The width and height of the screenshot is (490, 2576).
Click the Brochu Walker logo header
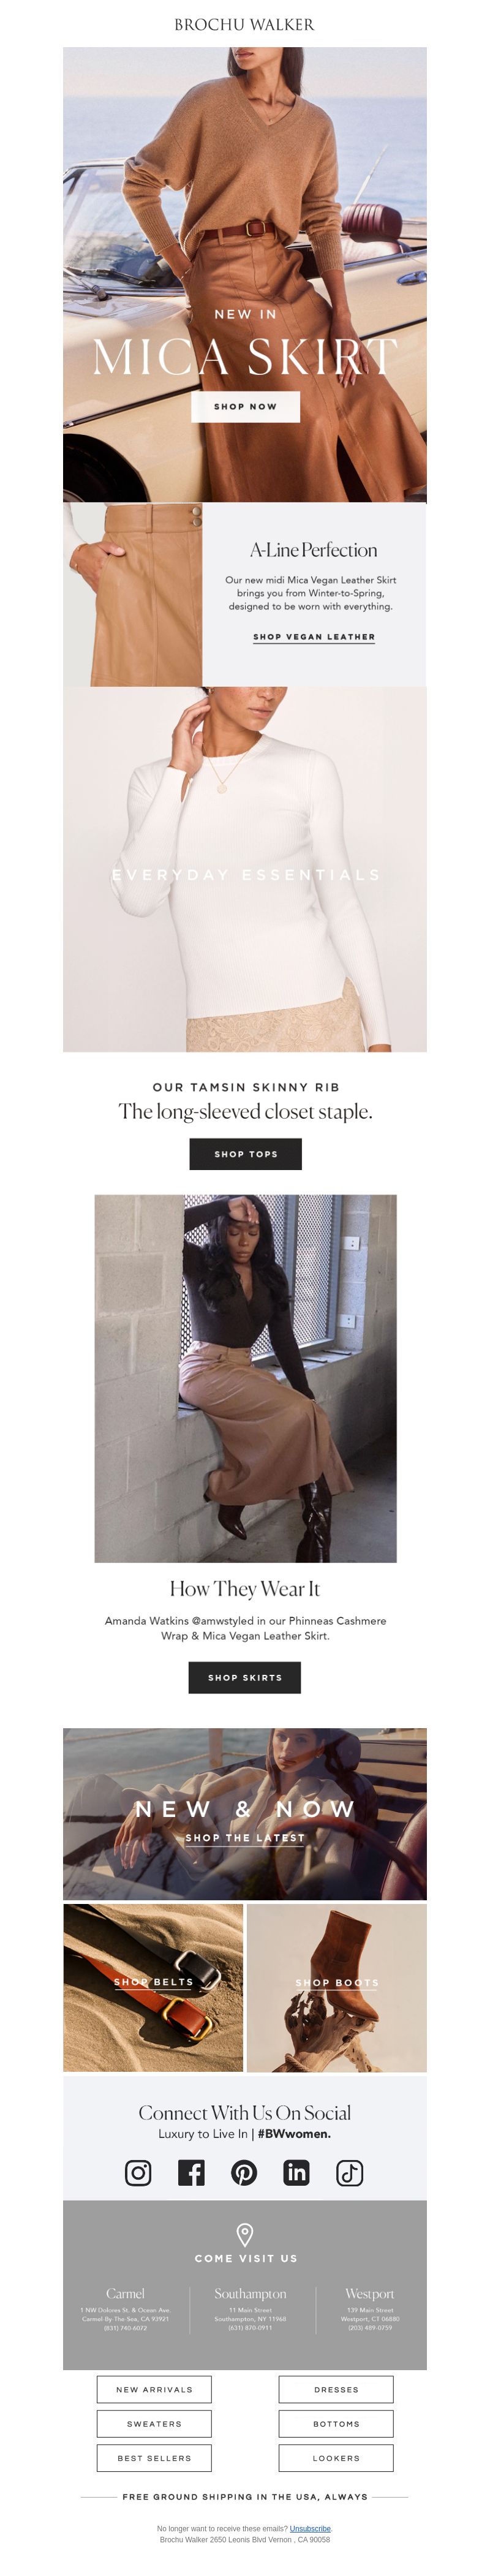(245, 24)
